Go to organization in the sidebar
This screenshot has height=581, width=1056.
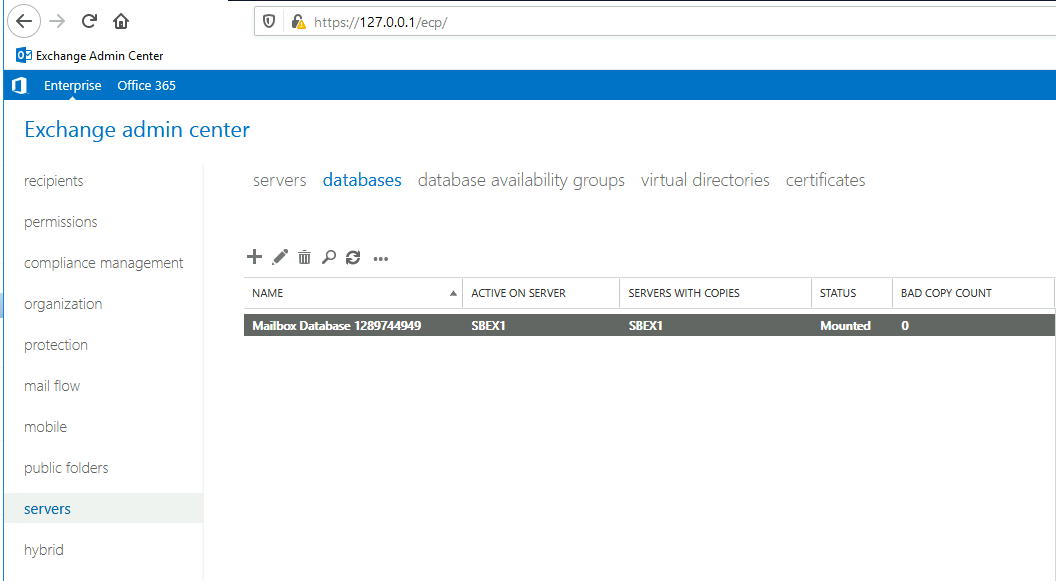[x=63, y=304]
